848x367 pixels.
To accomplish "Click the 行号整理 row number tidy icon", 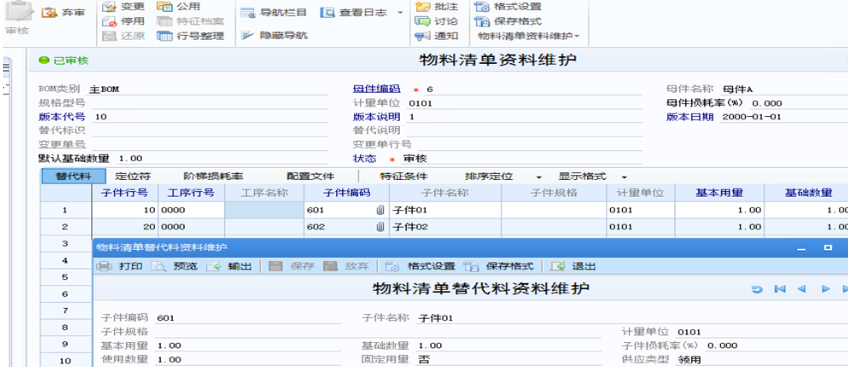I will [x=164, y=36].
